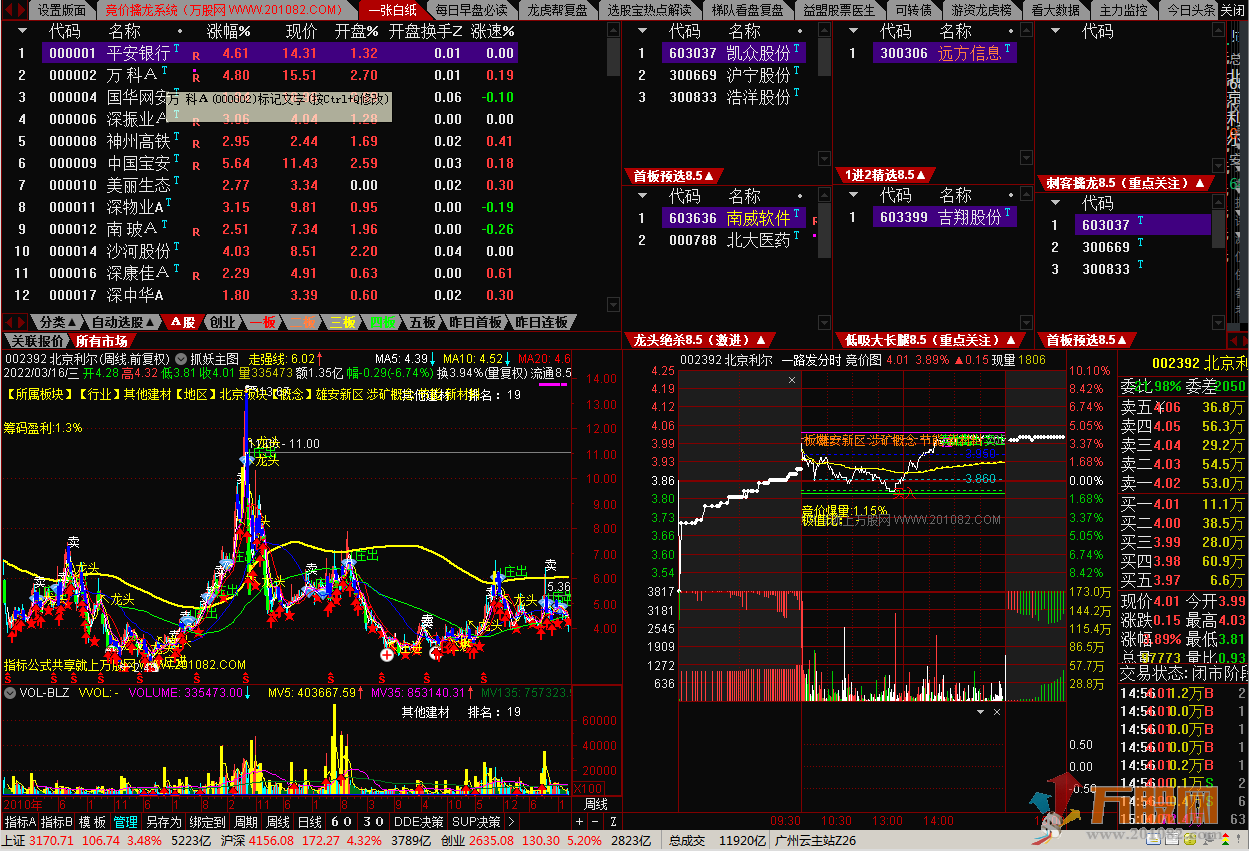The width and height of the screenshot is (1249, 851).
Task: Open the ▾ dropdown in lower intraday sub-panel
Action: coord(981,712)
